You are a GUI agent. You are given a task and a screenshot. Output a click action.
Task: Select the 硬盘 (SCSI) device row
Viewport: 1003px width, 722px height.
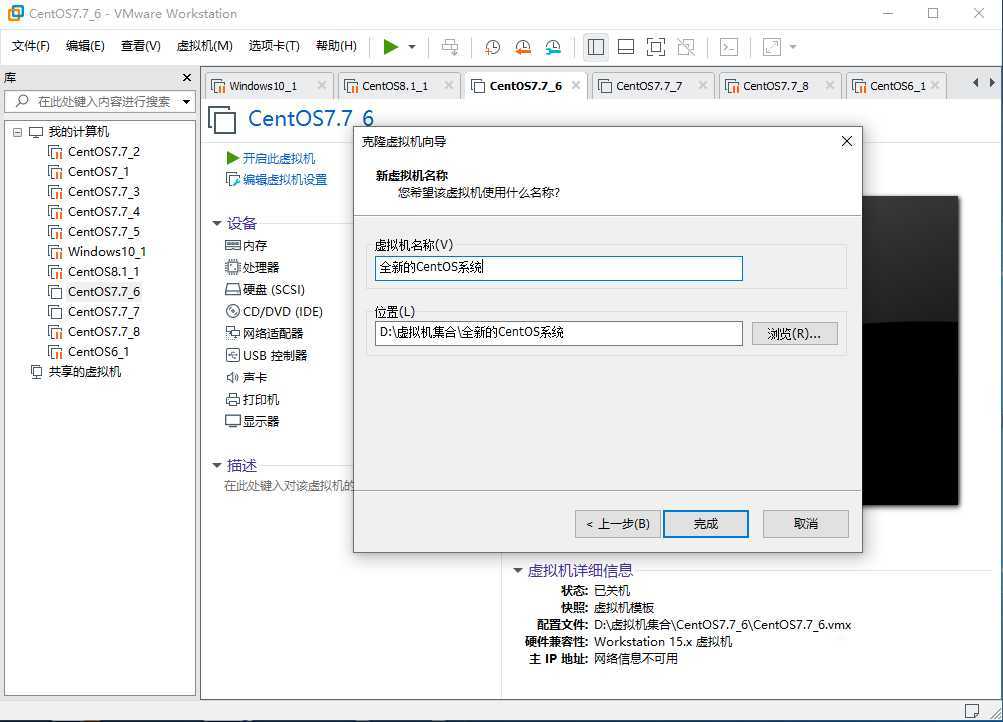point(265,290)
